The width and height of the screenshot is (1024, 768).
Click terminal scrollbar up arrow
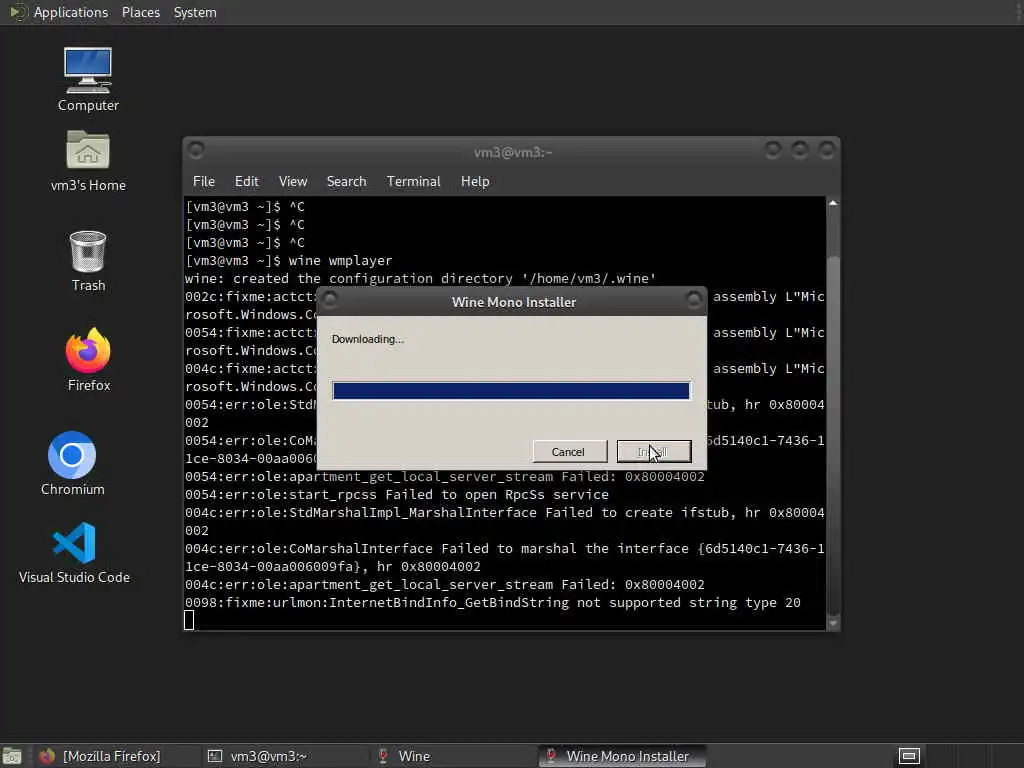pyautogui.click(x=833, y=203)
